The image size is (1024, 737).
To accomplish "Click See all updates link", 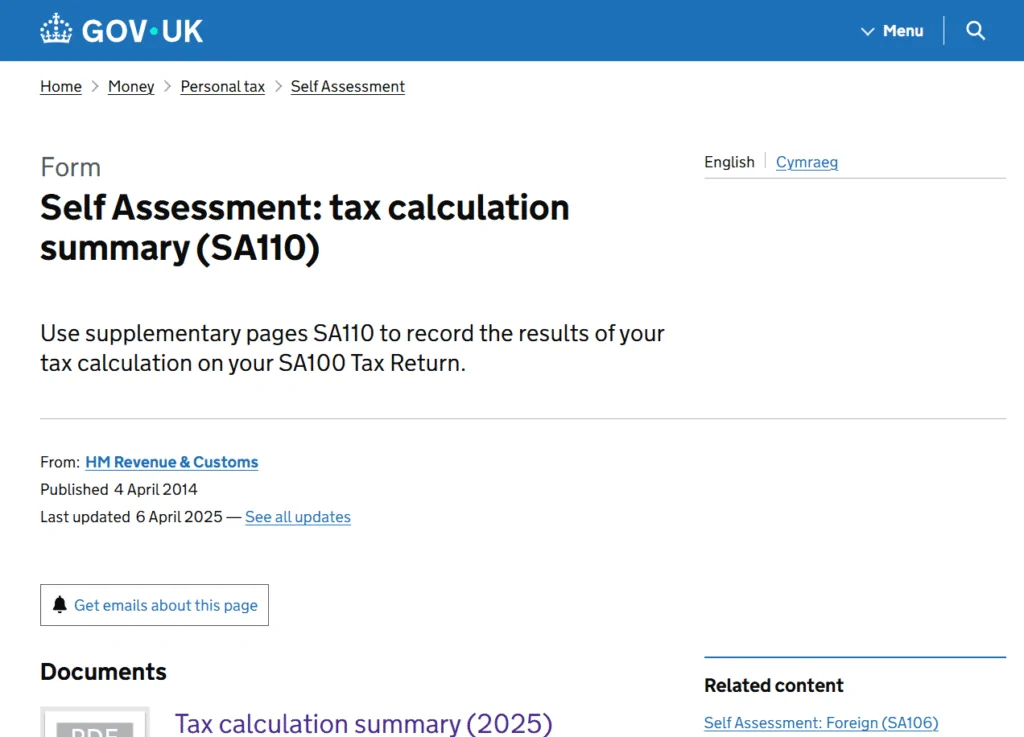I will [x=298, y=517].
